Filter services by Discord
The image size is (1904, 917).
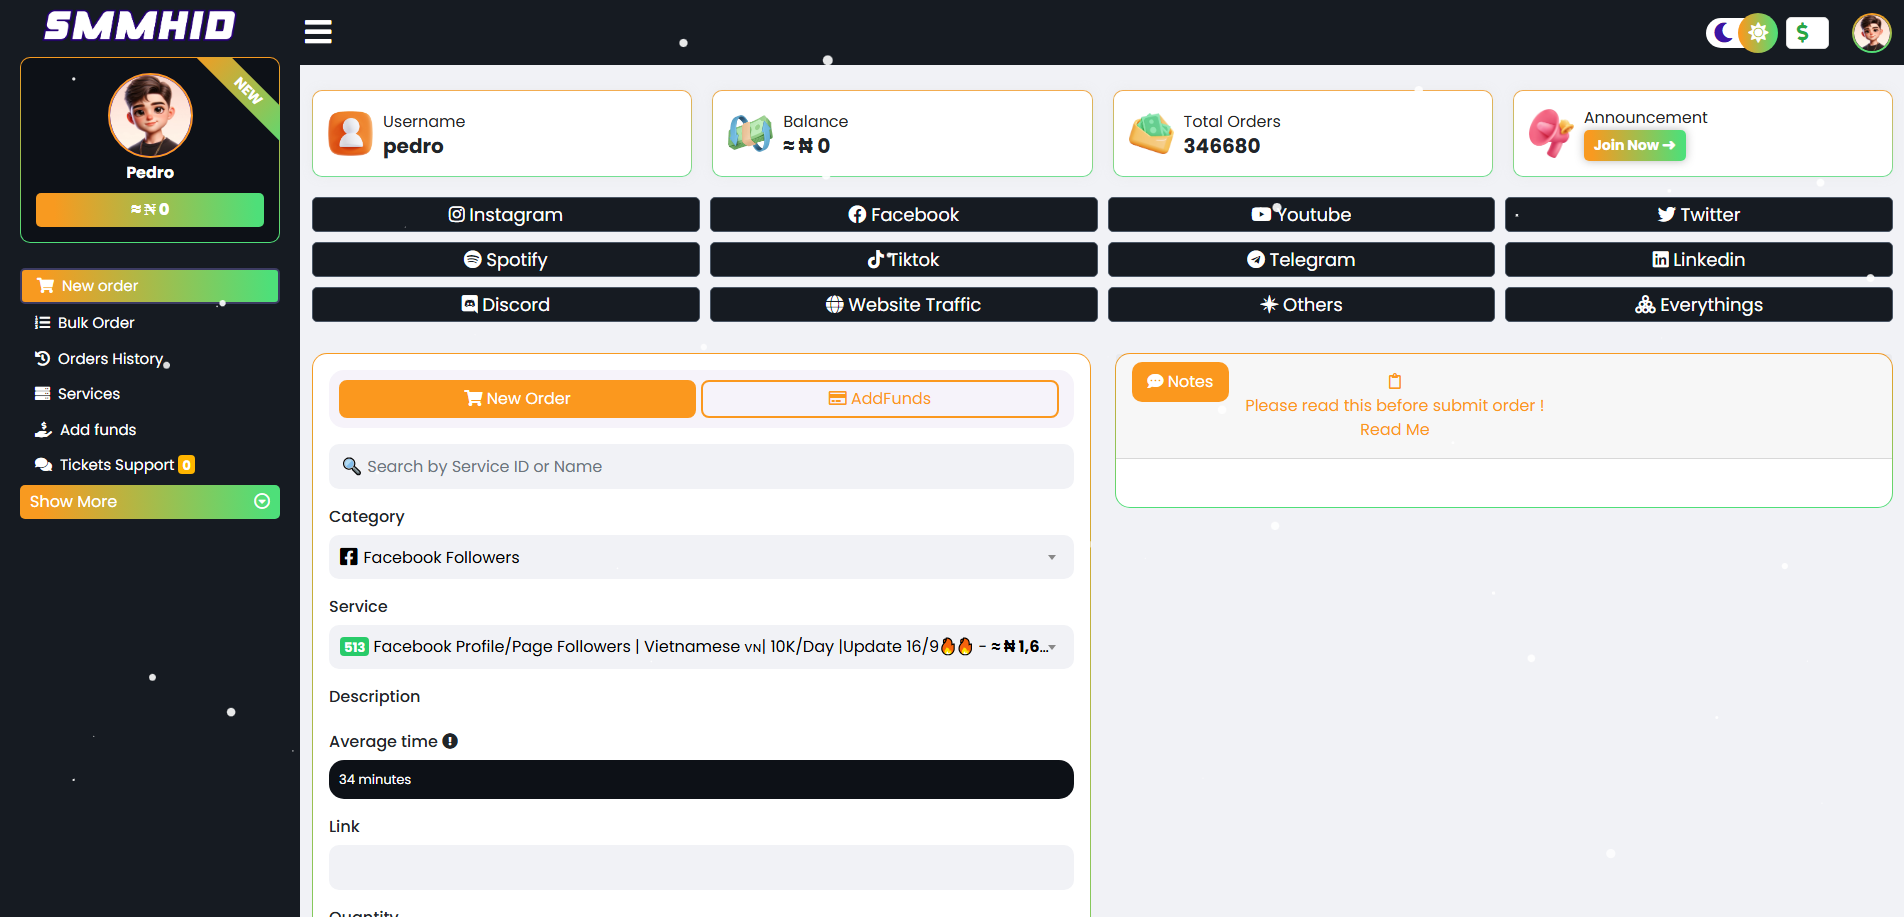click(x=505, y=304)
